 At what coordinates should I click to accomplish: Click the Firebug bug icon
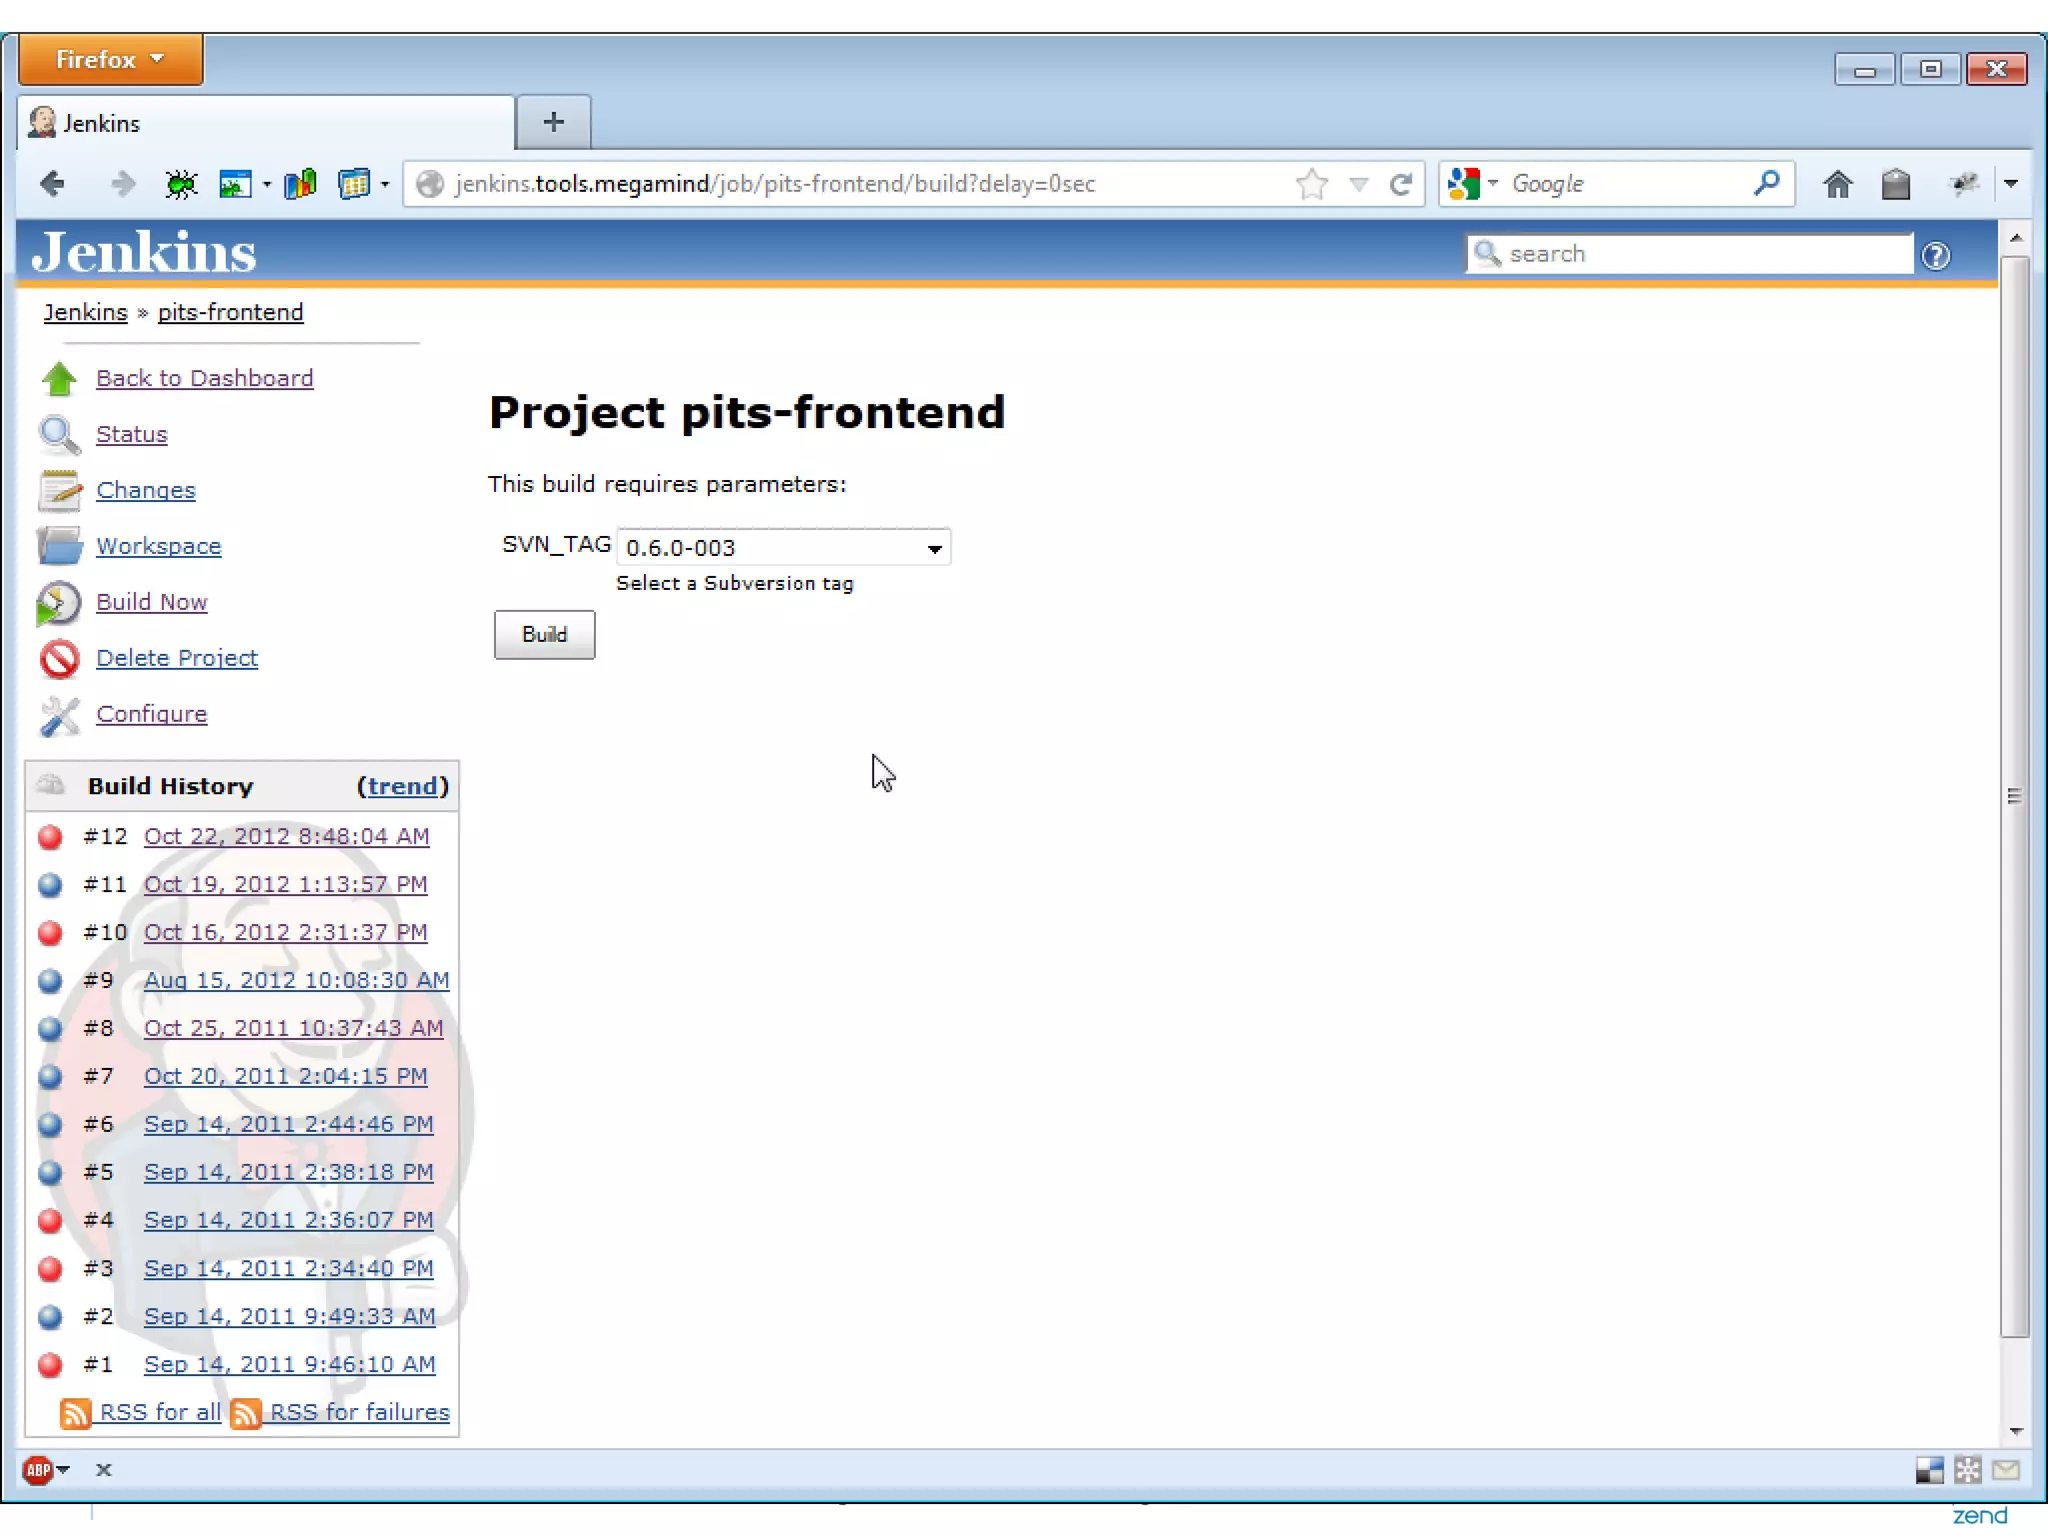(181, 184)
